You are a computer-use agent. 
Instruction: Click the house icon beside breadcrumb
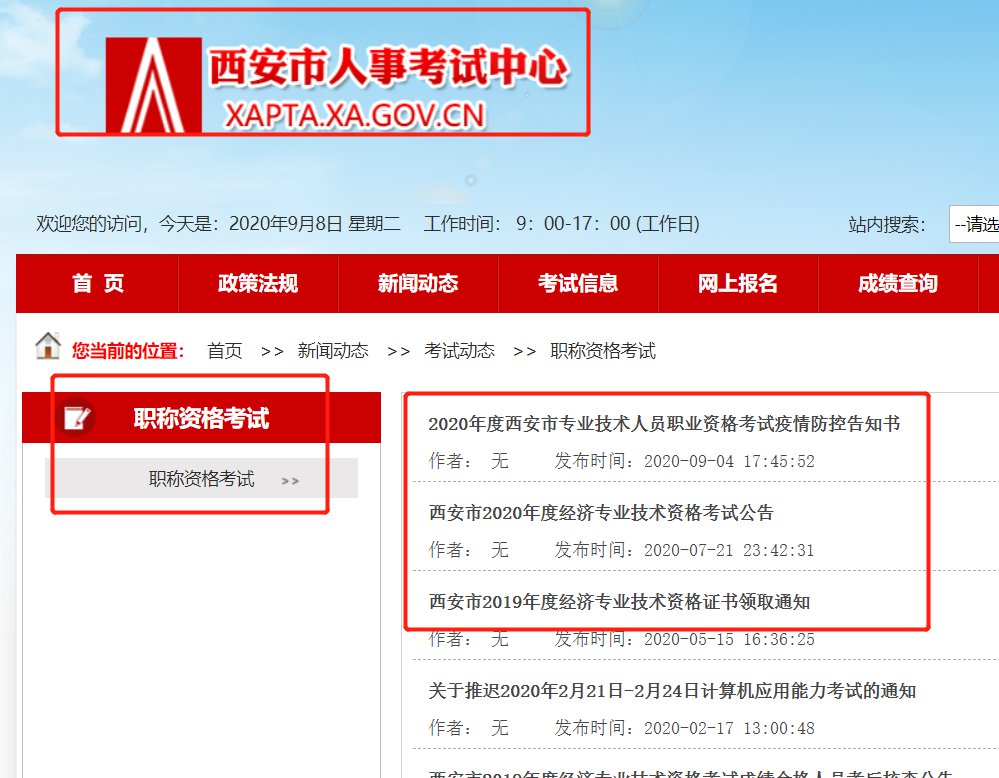pos(48,347)
